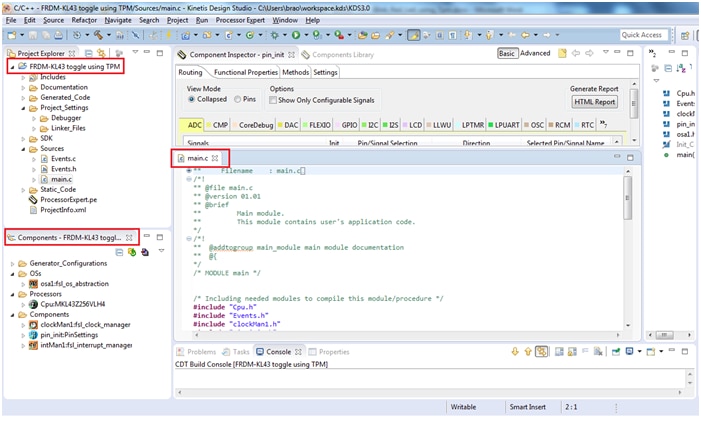Click Collapse All icon in Project Explorer
Image resolution: width=701 pixels, height=421 pixels.
click(88, 53)
